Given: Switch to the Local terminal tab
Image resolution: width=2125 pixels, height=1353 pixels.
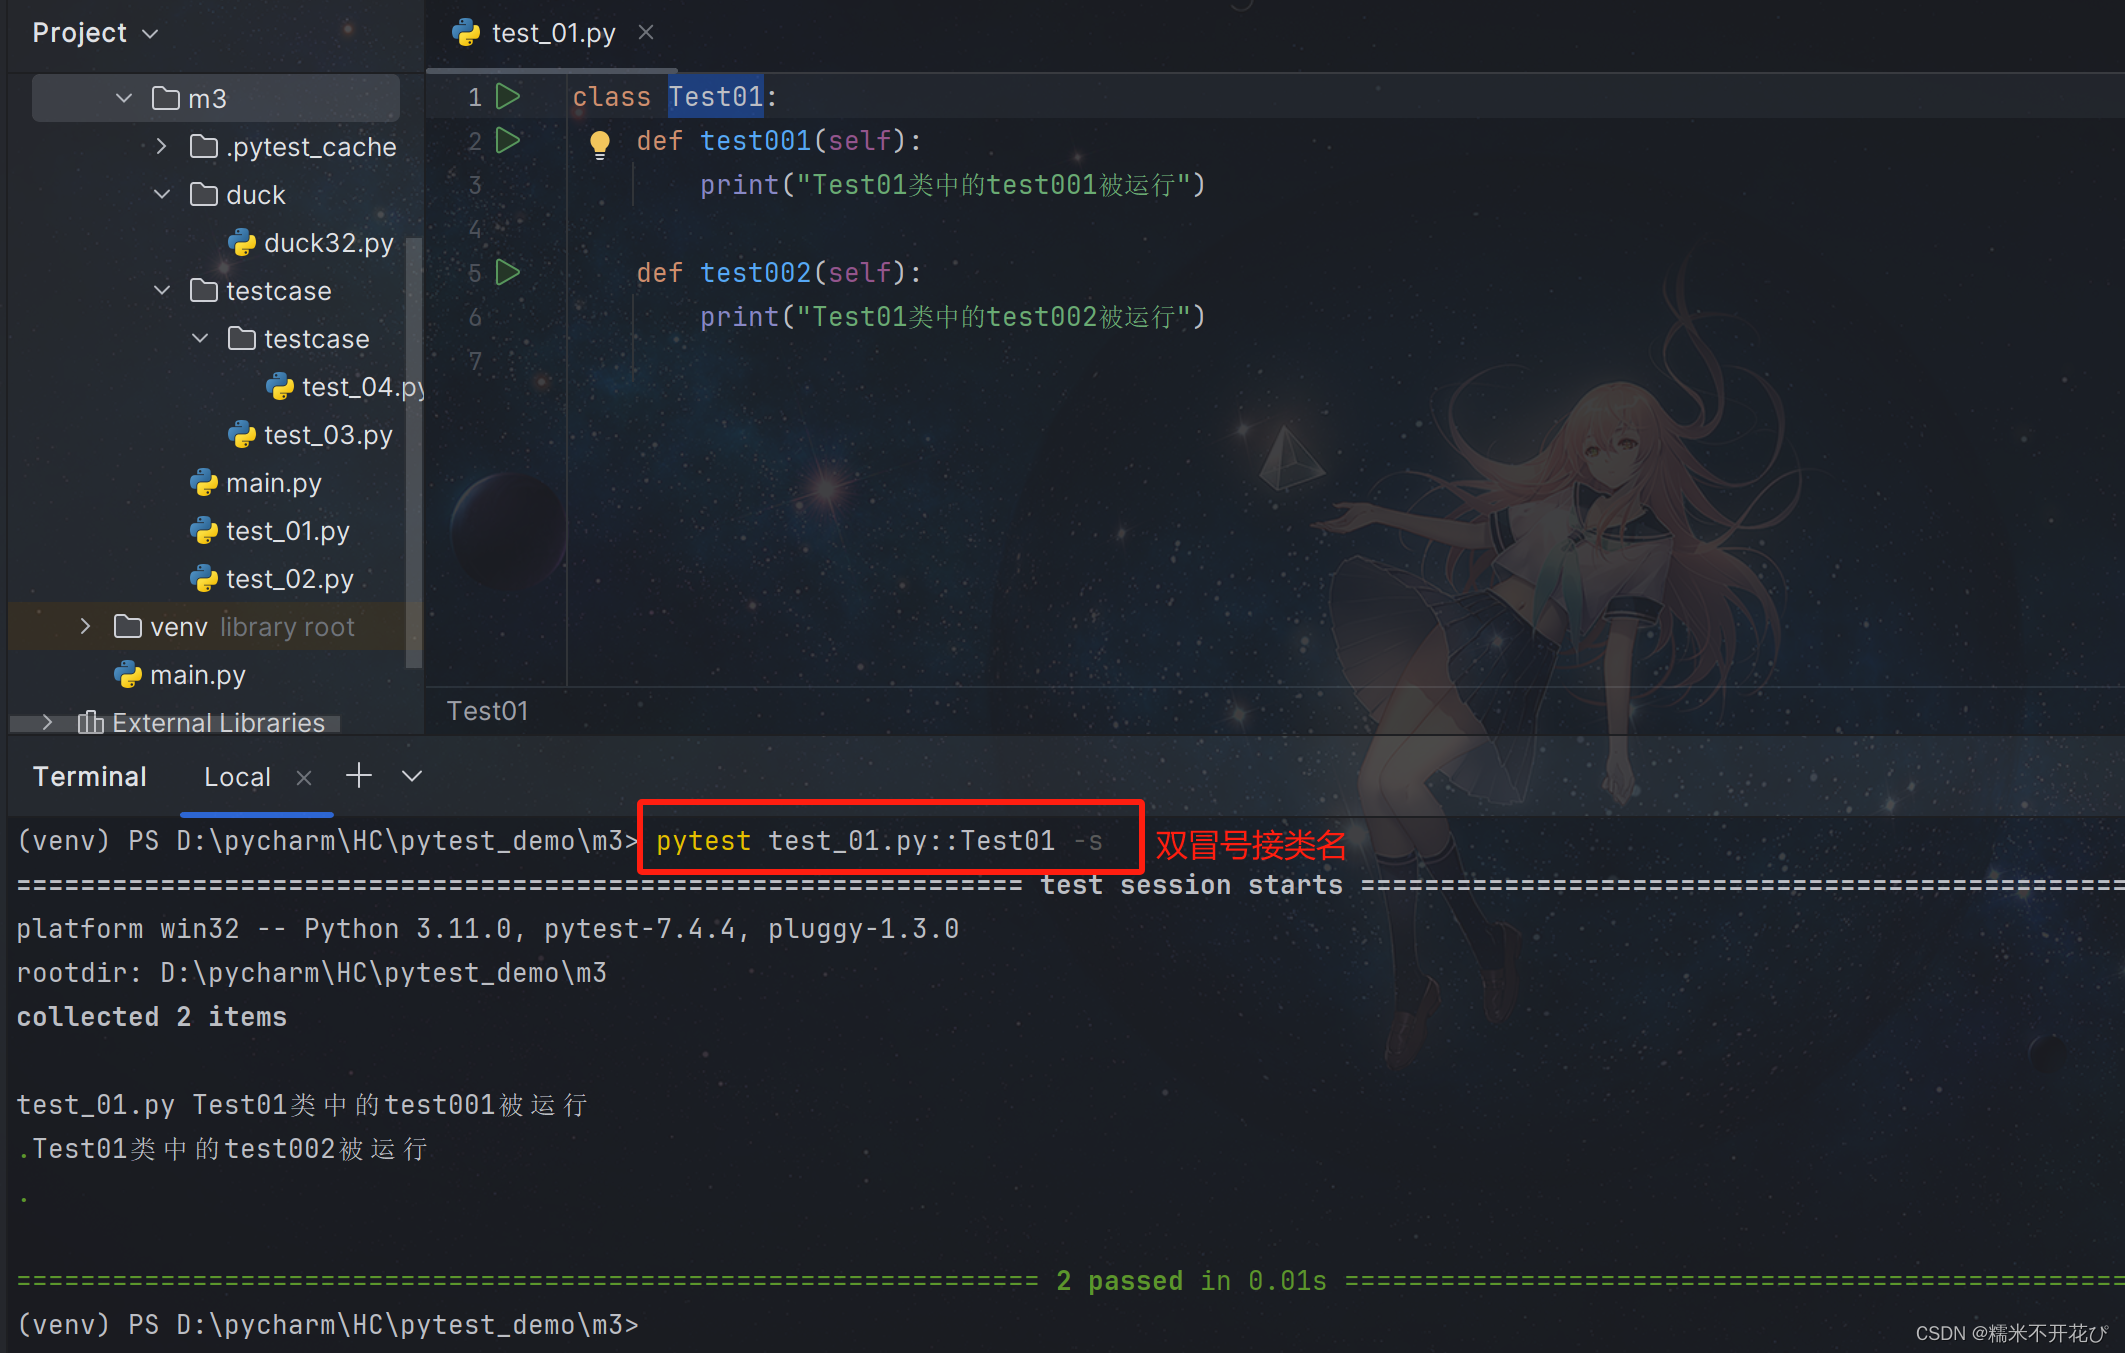Looking at the screenshot, I should (x=237, y=777).
